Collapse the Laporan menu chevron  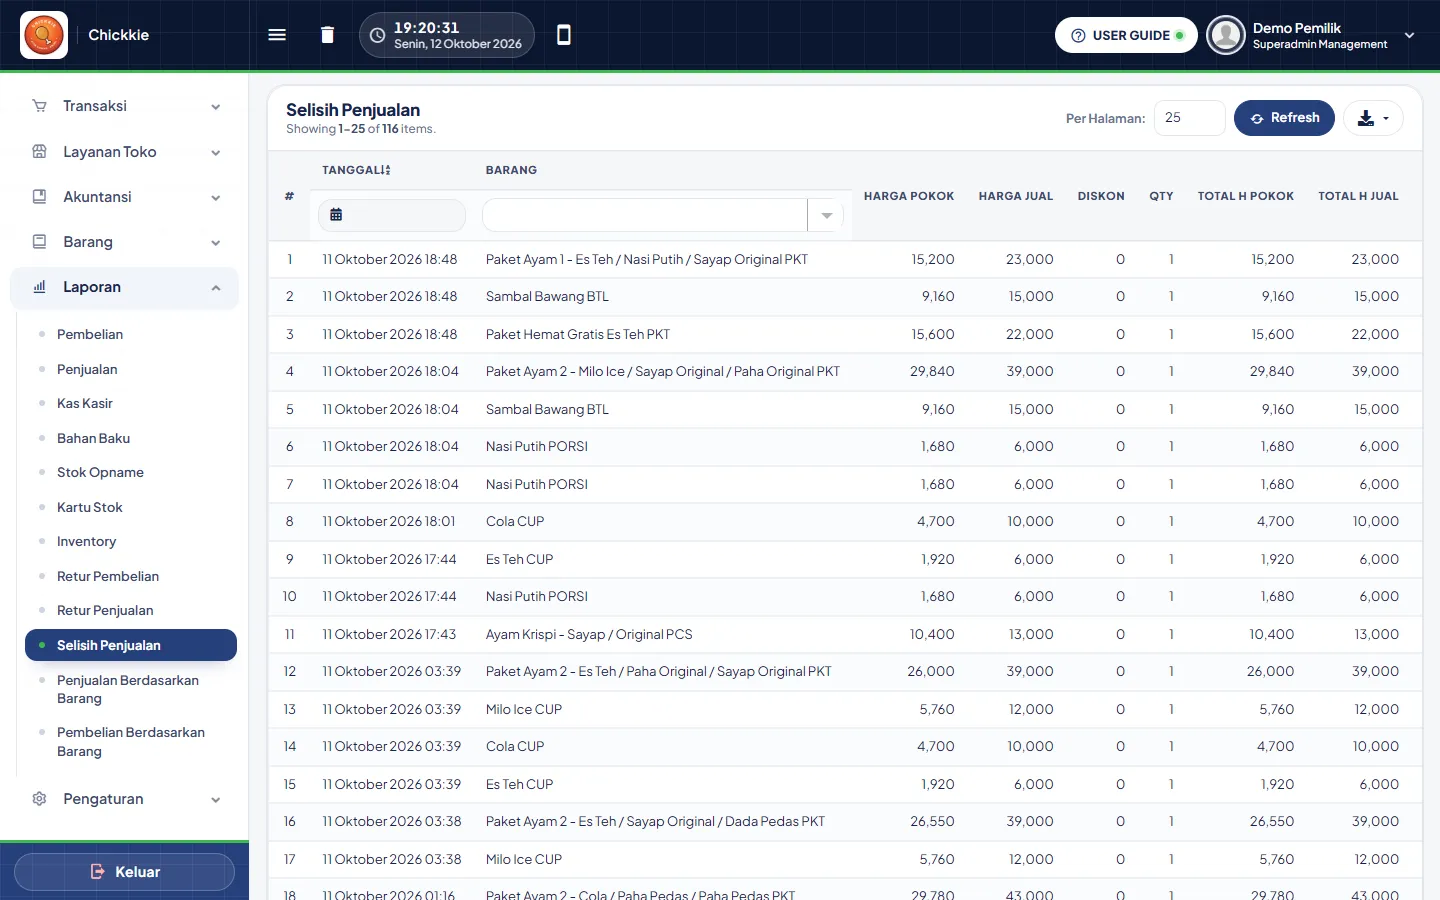tap(216, 288)
